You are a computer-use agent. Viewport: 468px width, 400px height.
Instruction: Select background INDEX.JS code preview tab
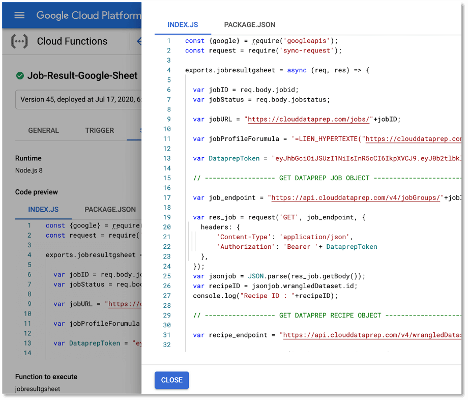43,209
